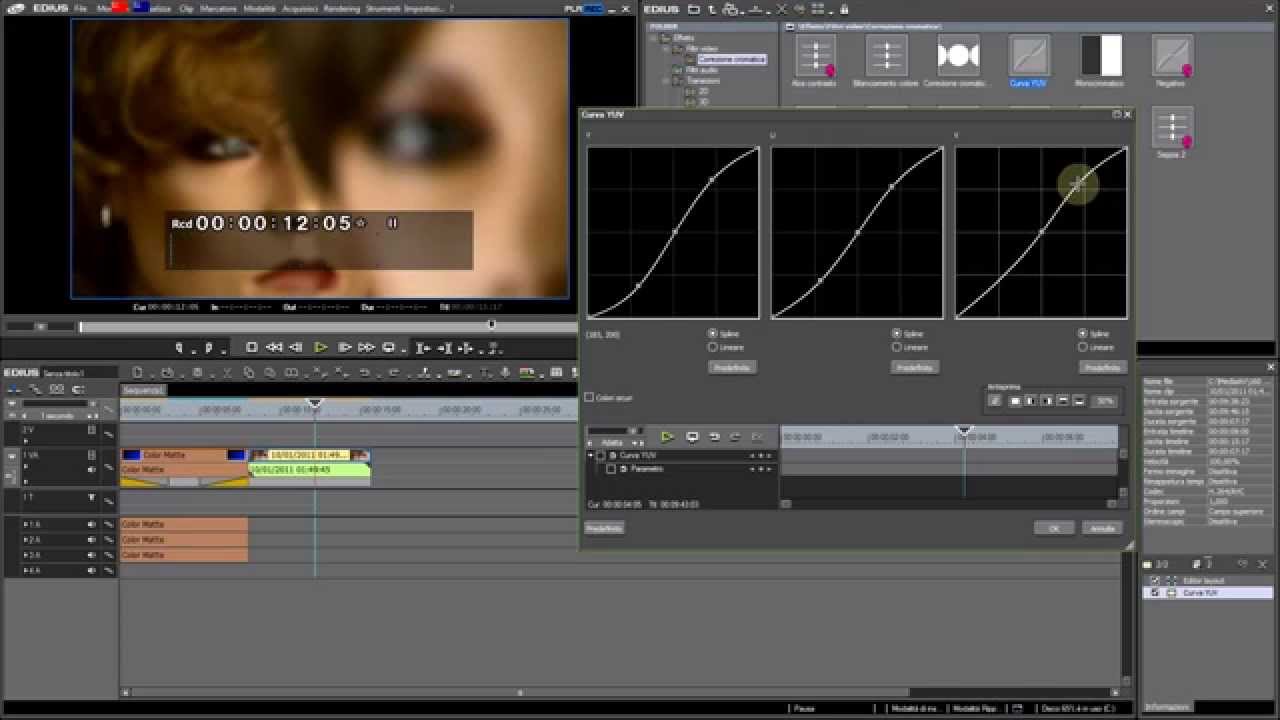
Task: Select the Negativo effect thumbnail
Action: 1171,56
